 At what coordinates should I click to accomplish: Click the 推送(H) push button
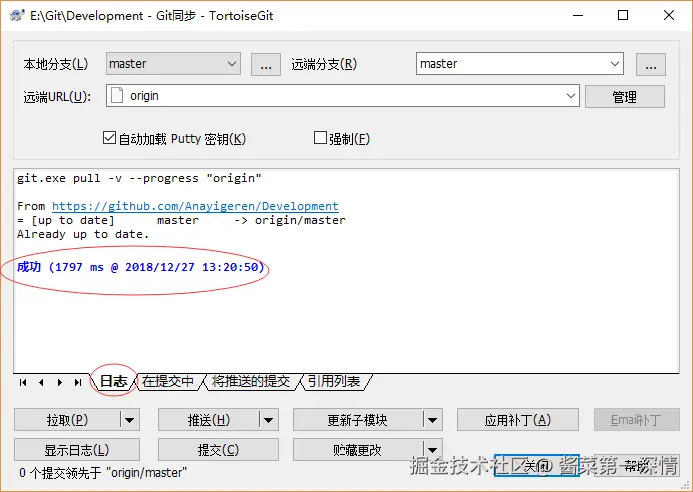[209, 420]
